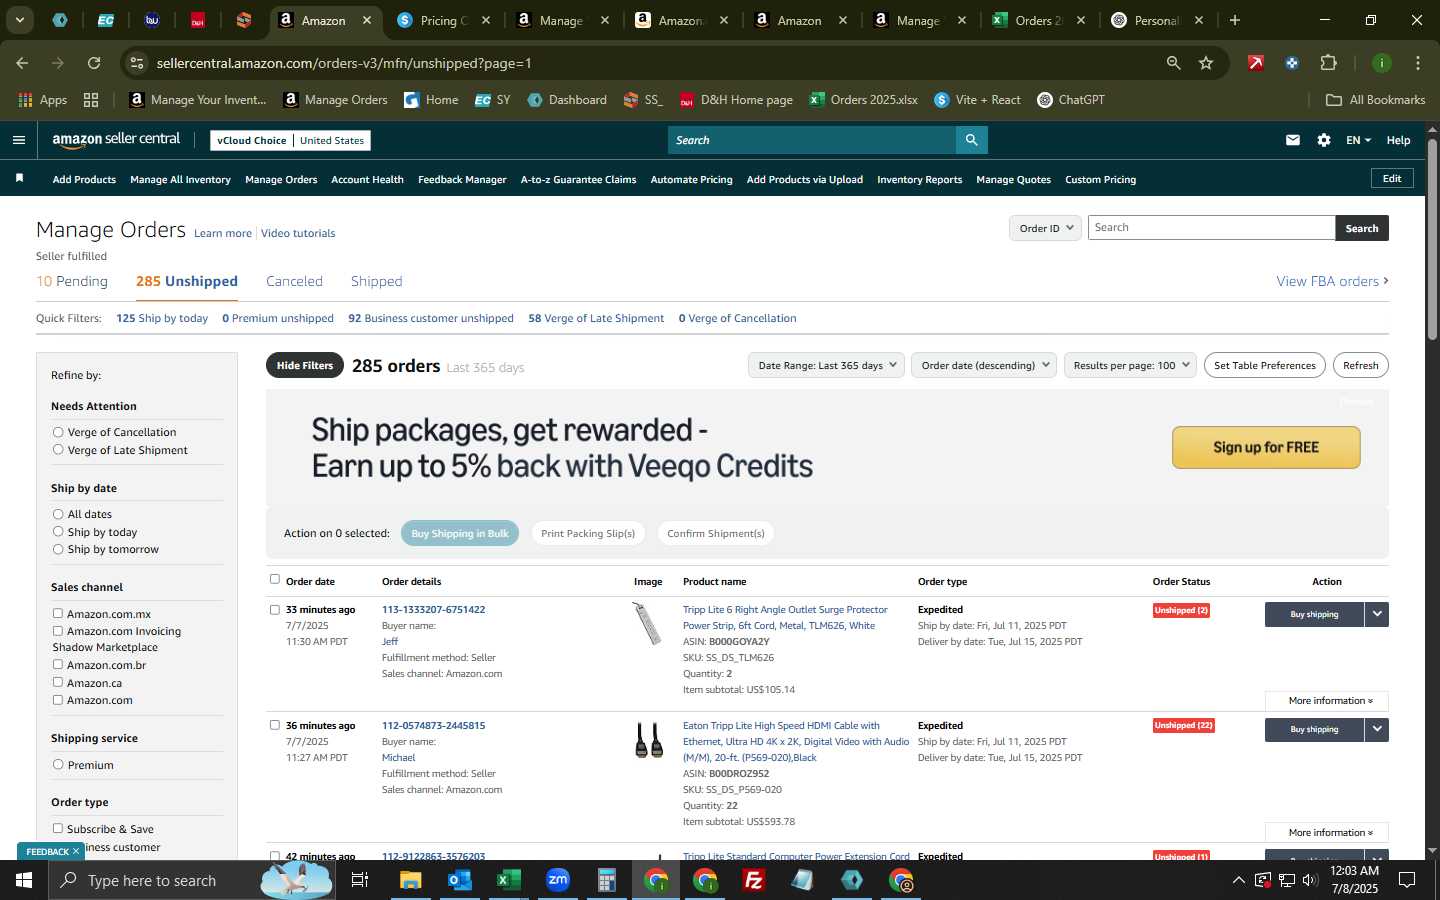Open the browser extensions puzzle icon
The image size is (1440, 900).
click(1328, 63)
